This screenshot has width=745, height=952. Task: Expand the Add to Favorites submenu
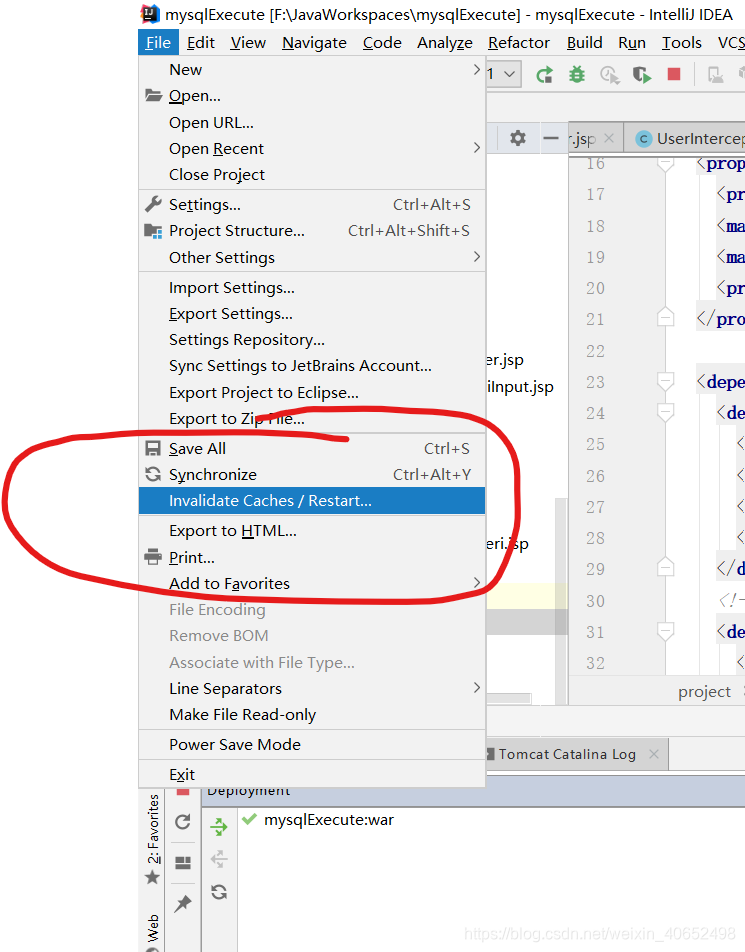tap(477, 583)
